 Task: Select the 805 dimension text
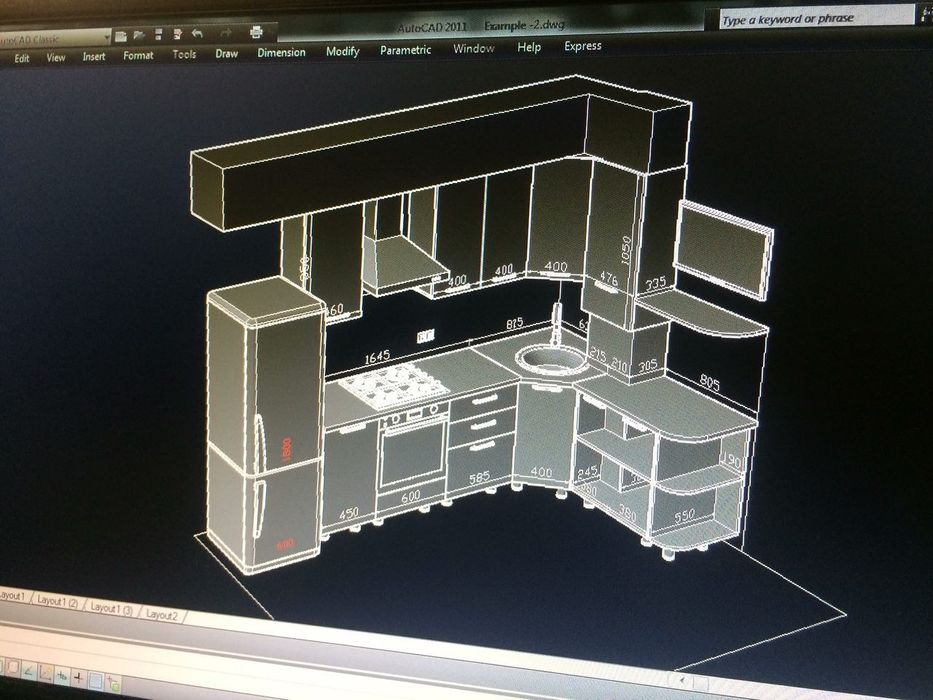tap(709, 382)
